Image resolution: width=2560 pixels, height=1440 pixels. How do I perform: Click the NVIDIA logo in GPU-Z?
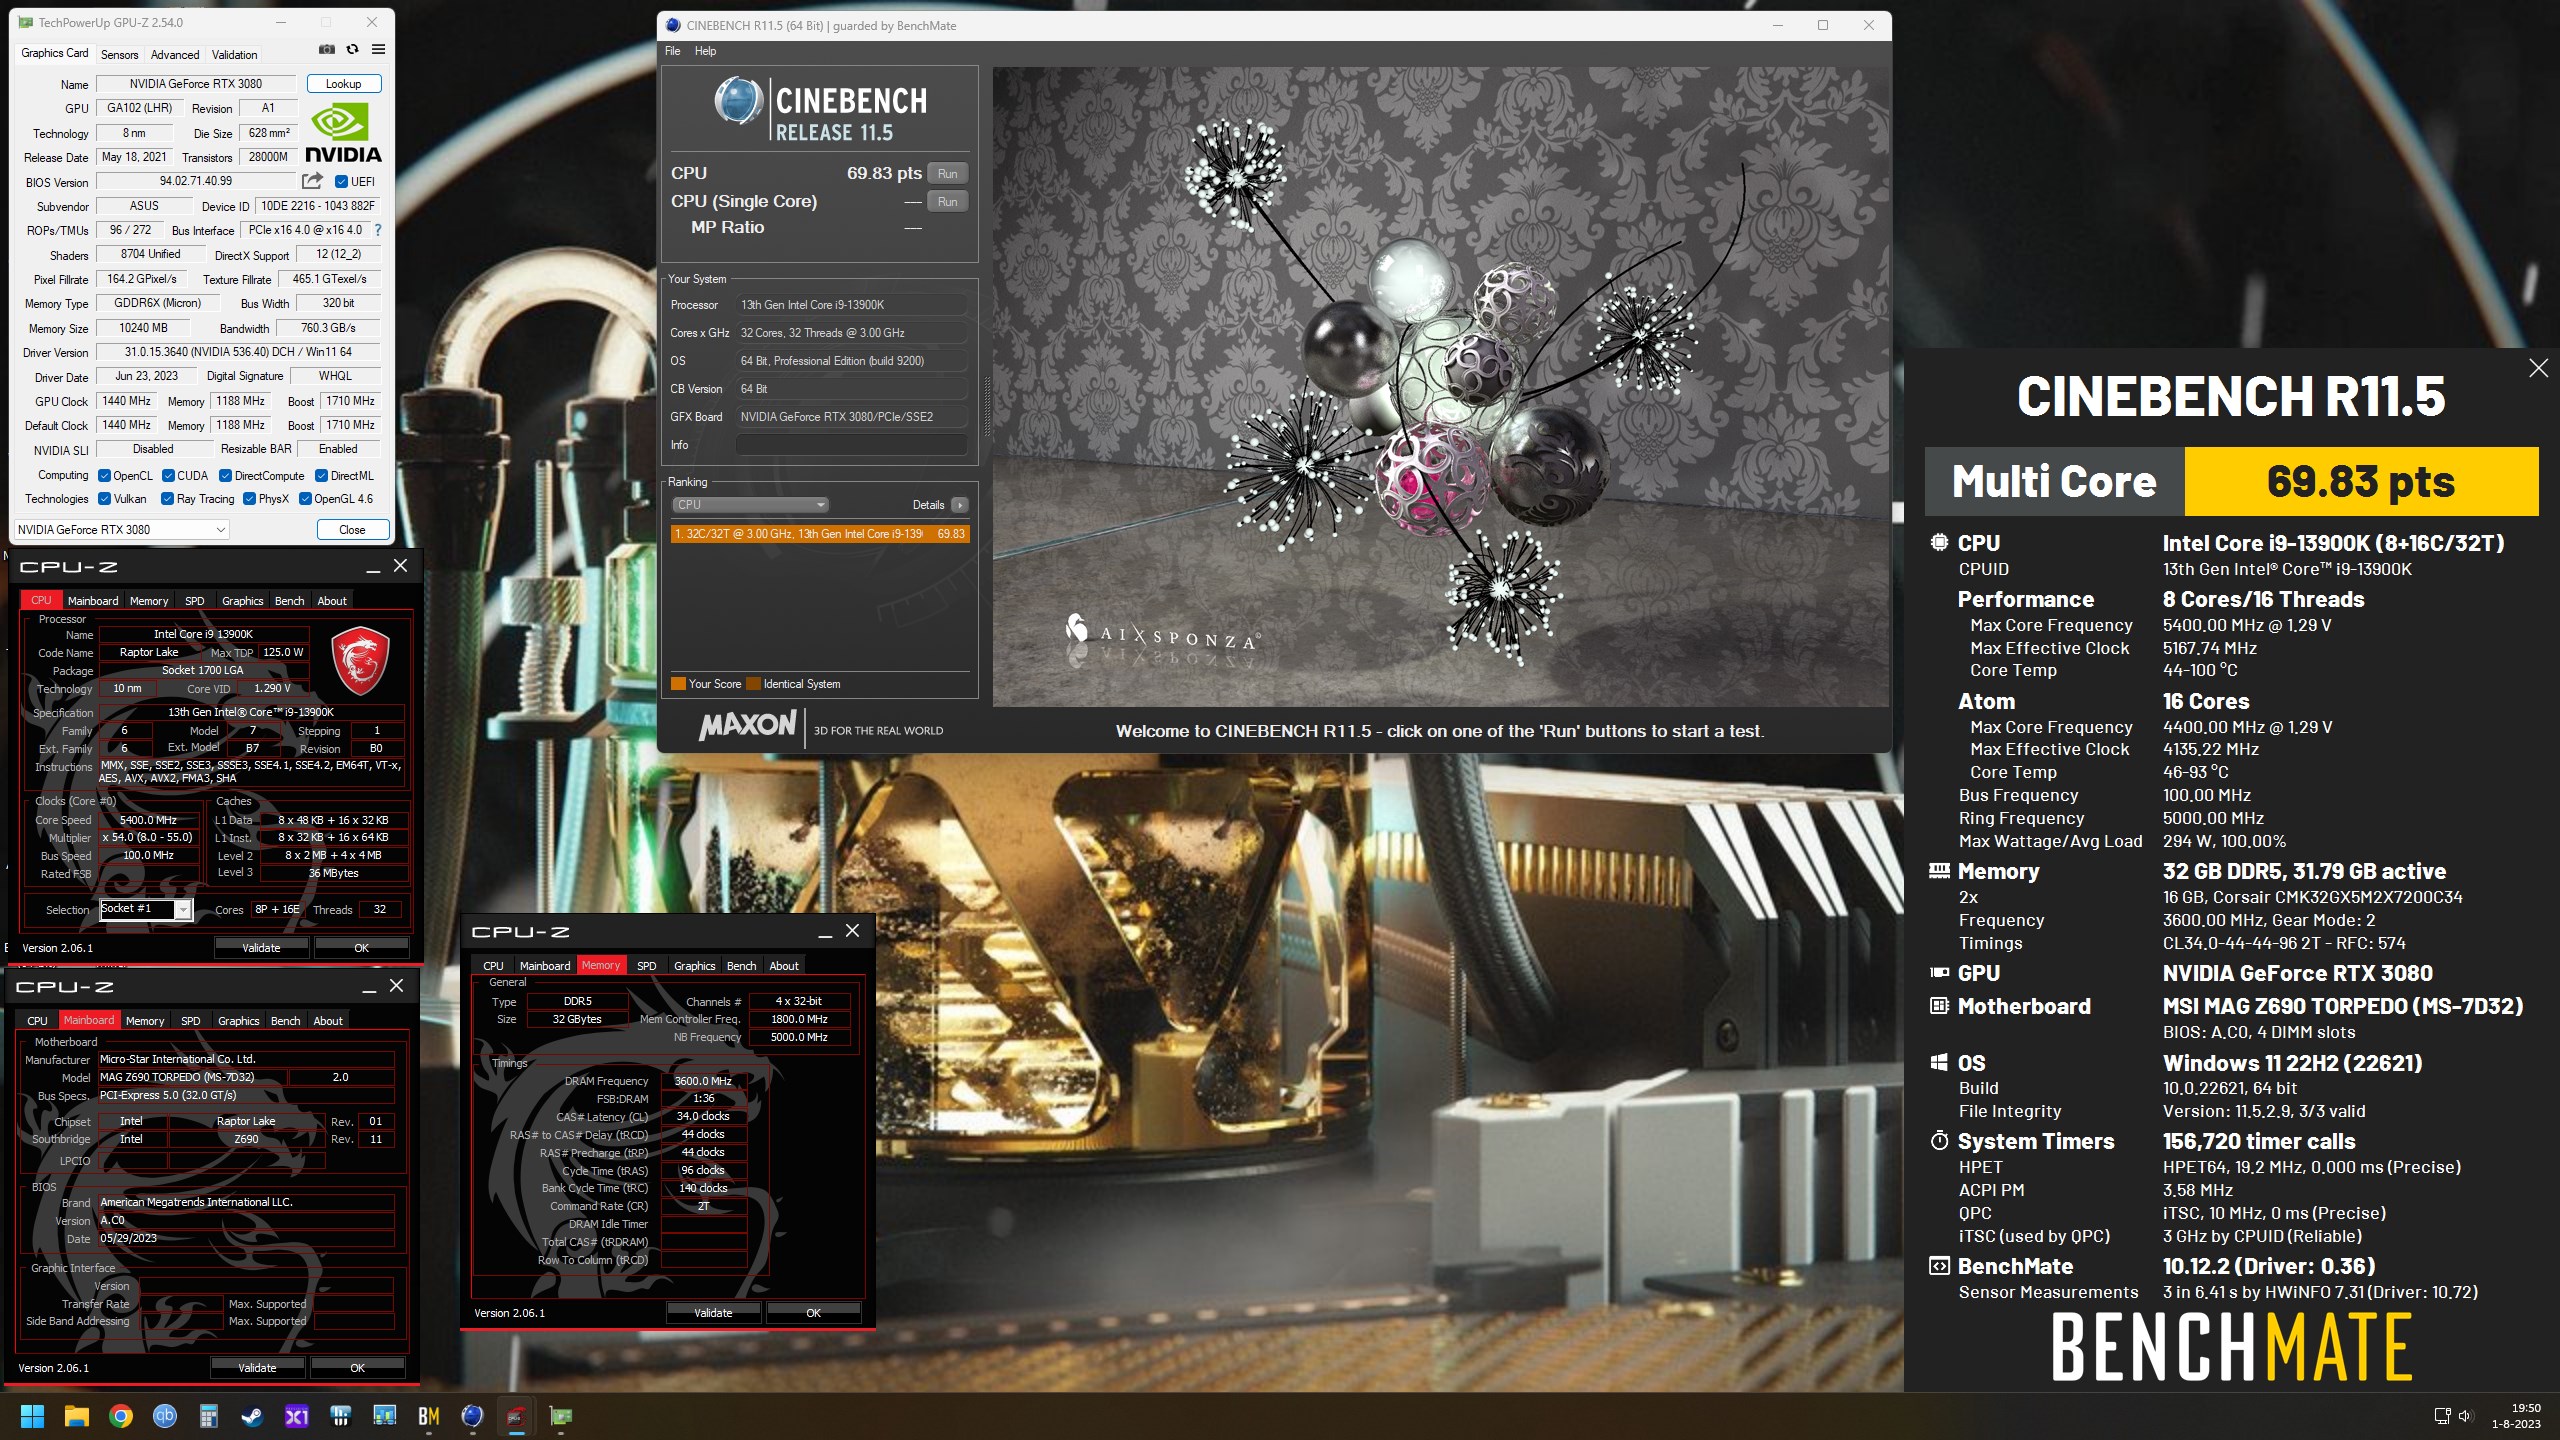coord(343,134)
